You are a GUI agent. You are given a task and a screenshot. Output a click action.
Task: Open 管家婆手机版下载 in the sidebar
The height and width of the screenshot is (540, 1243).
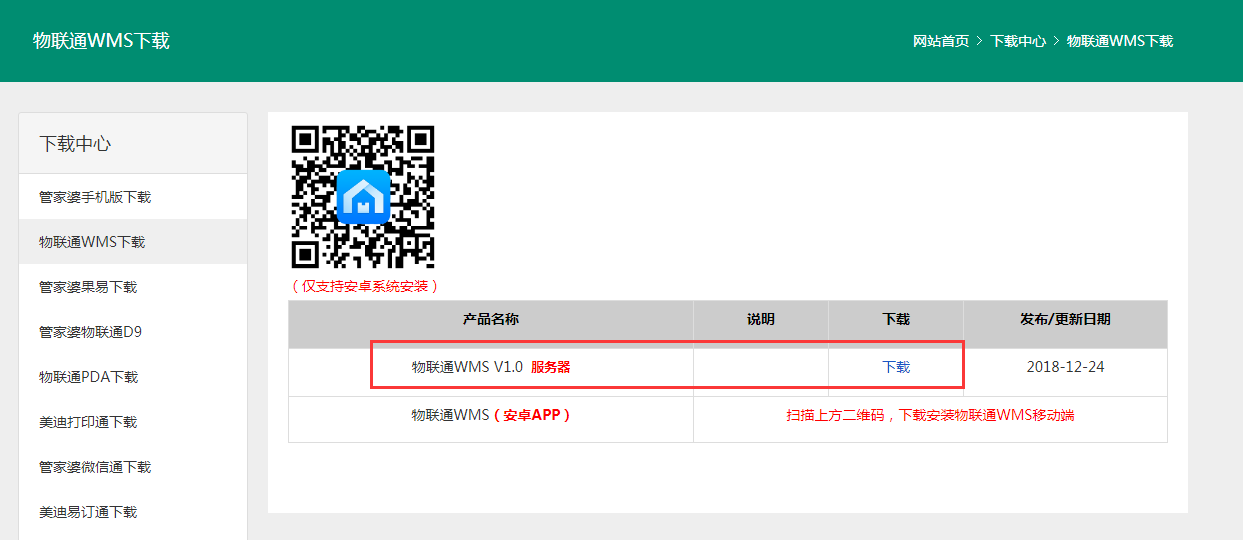pos(133,197)
